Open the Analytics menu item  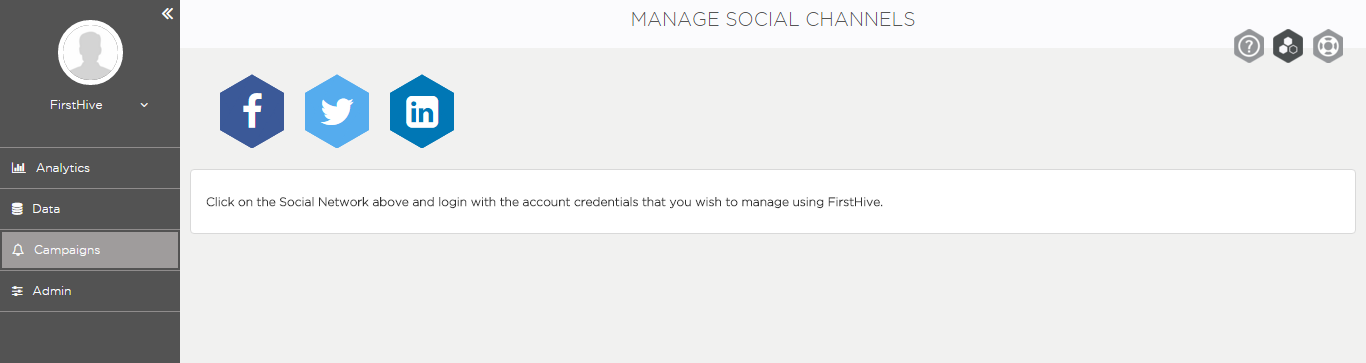coord(90,168)
